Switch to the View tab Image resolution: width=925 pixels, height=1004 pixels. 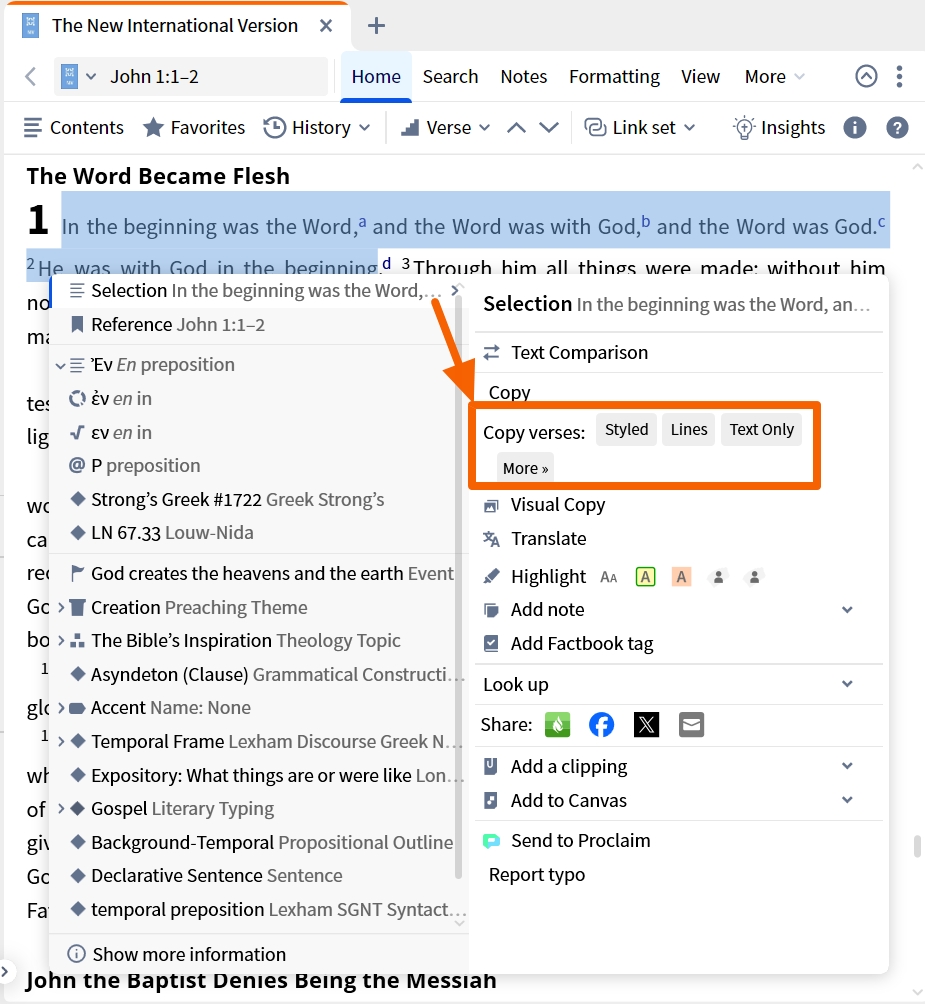tap(700, 76)
